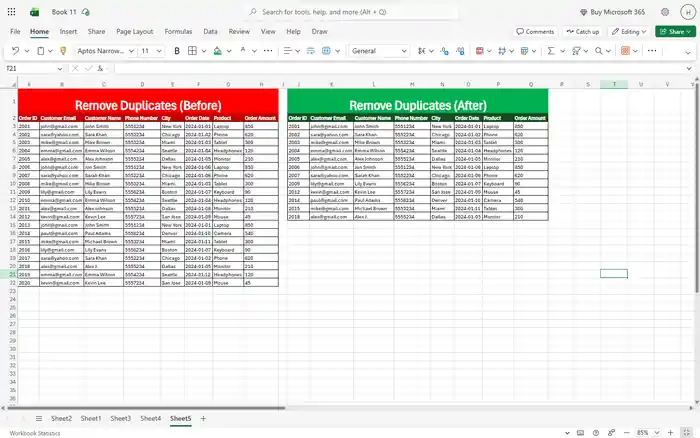
Task: Click zoom out minus in status bar
Action: (626, 433)
